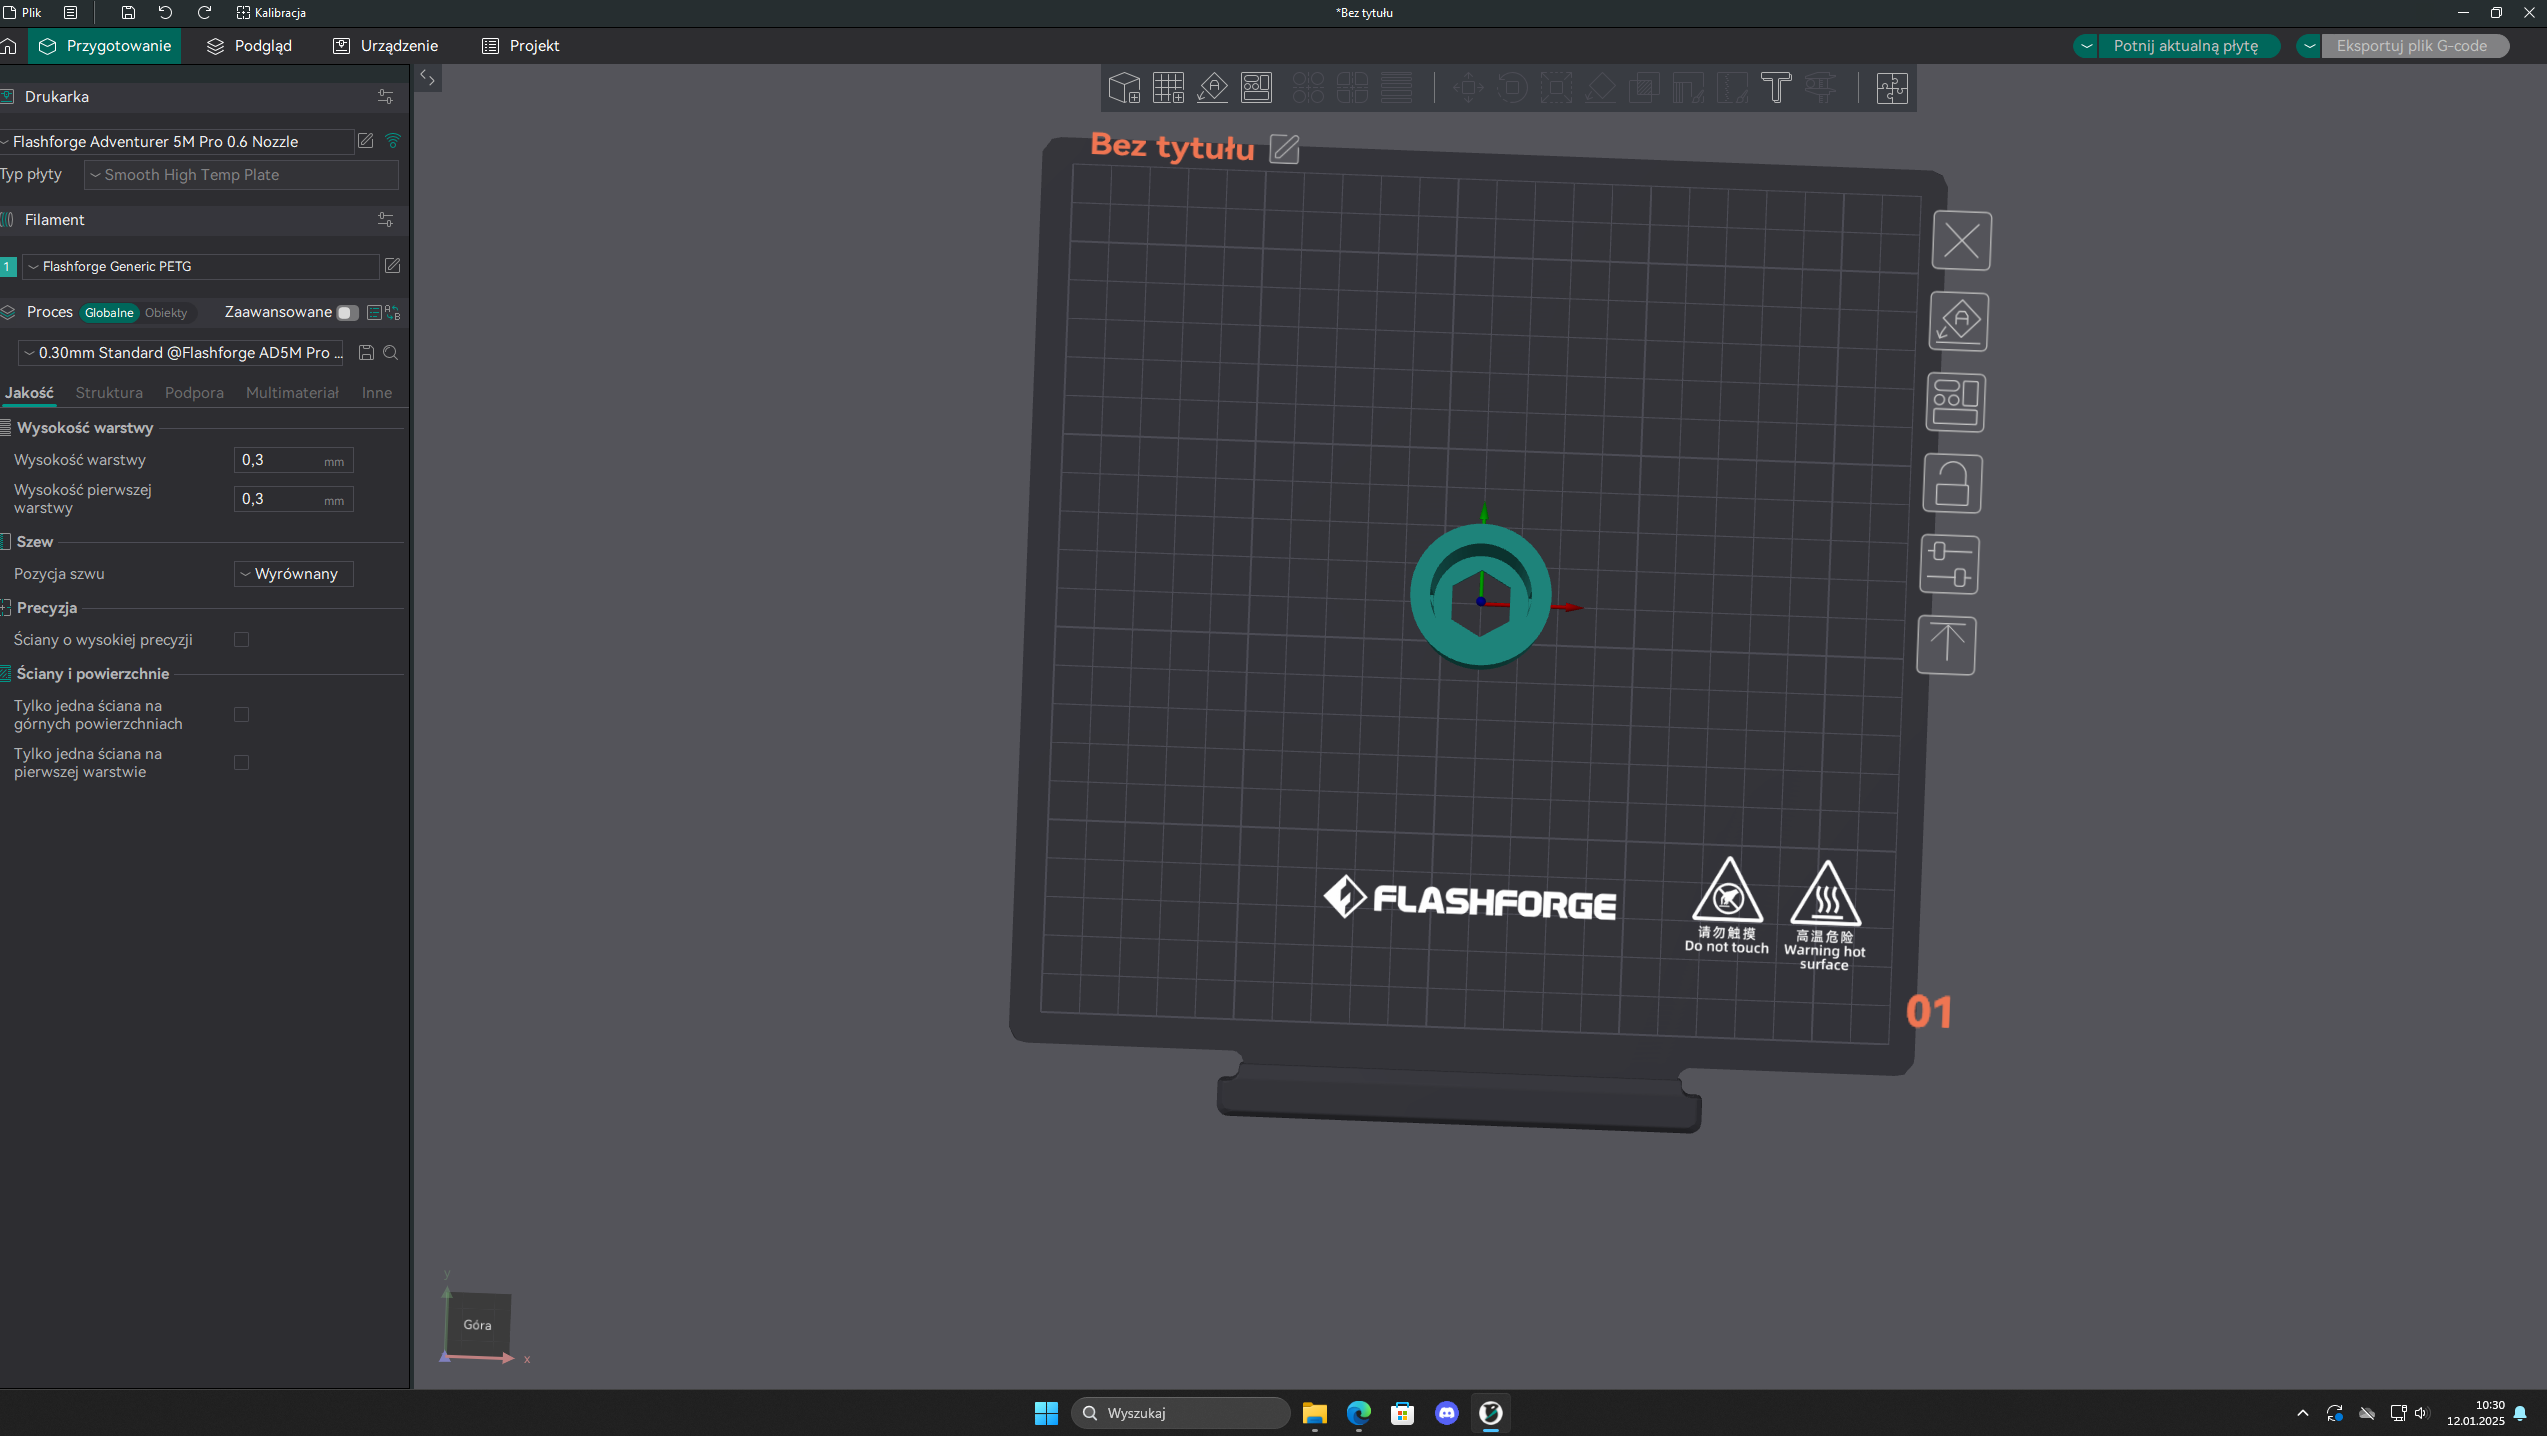Click the Arrange all objects toolbar icon
Viewport: 2547px width, 1436px height.
click(x=1256, y=88)
